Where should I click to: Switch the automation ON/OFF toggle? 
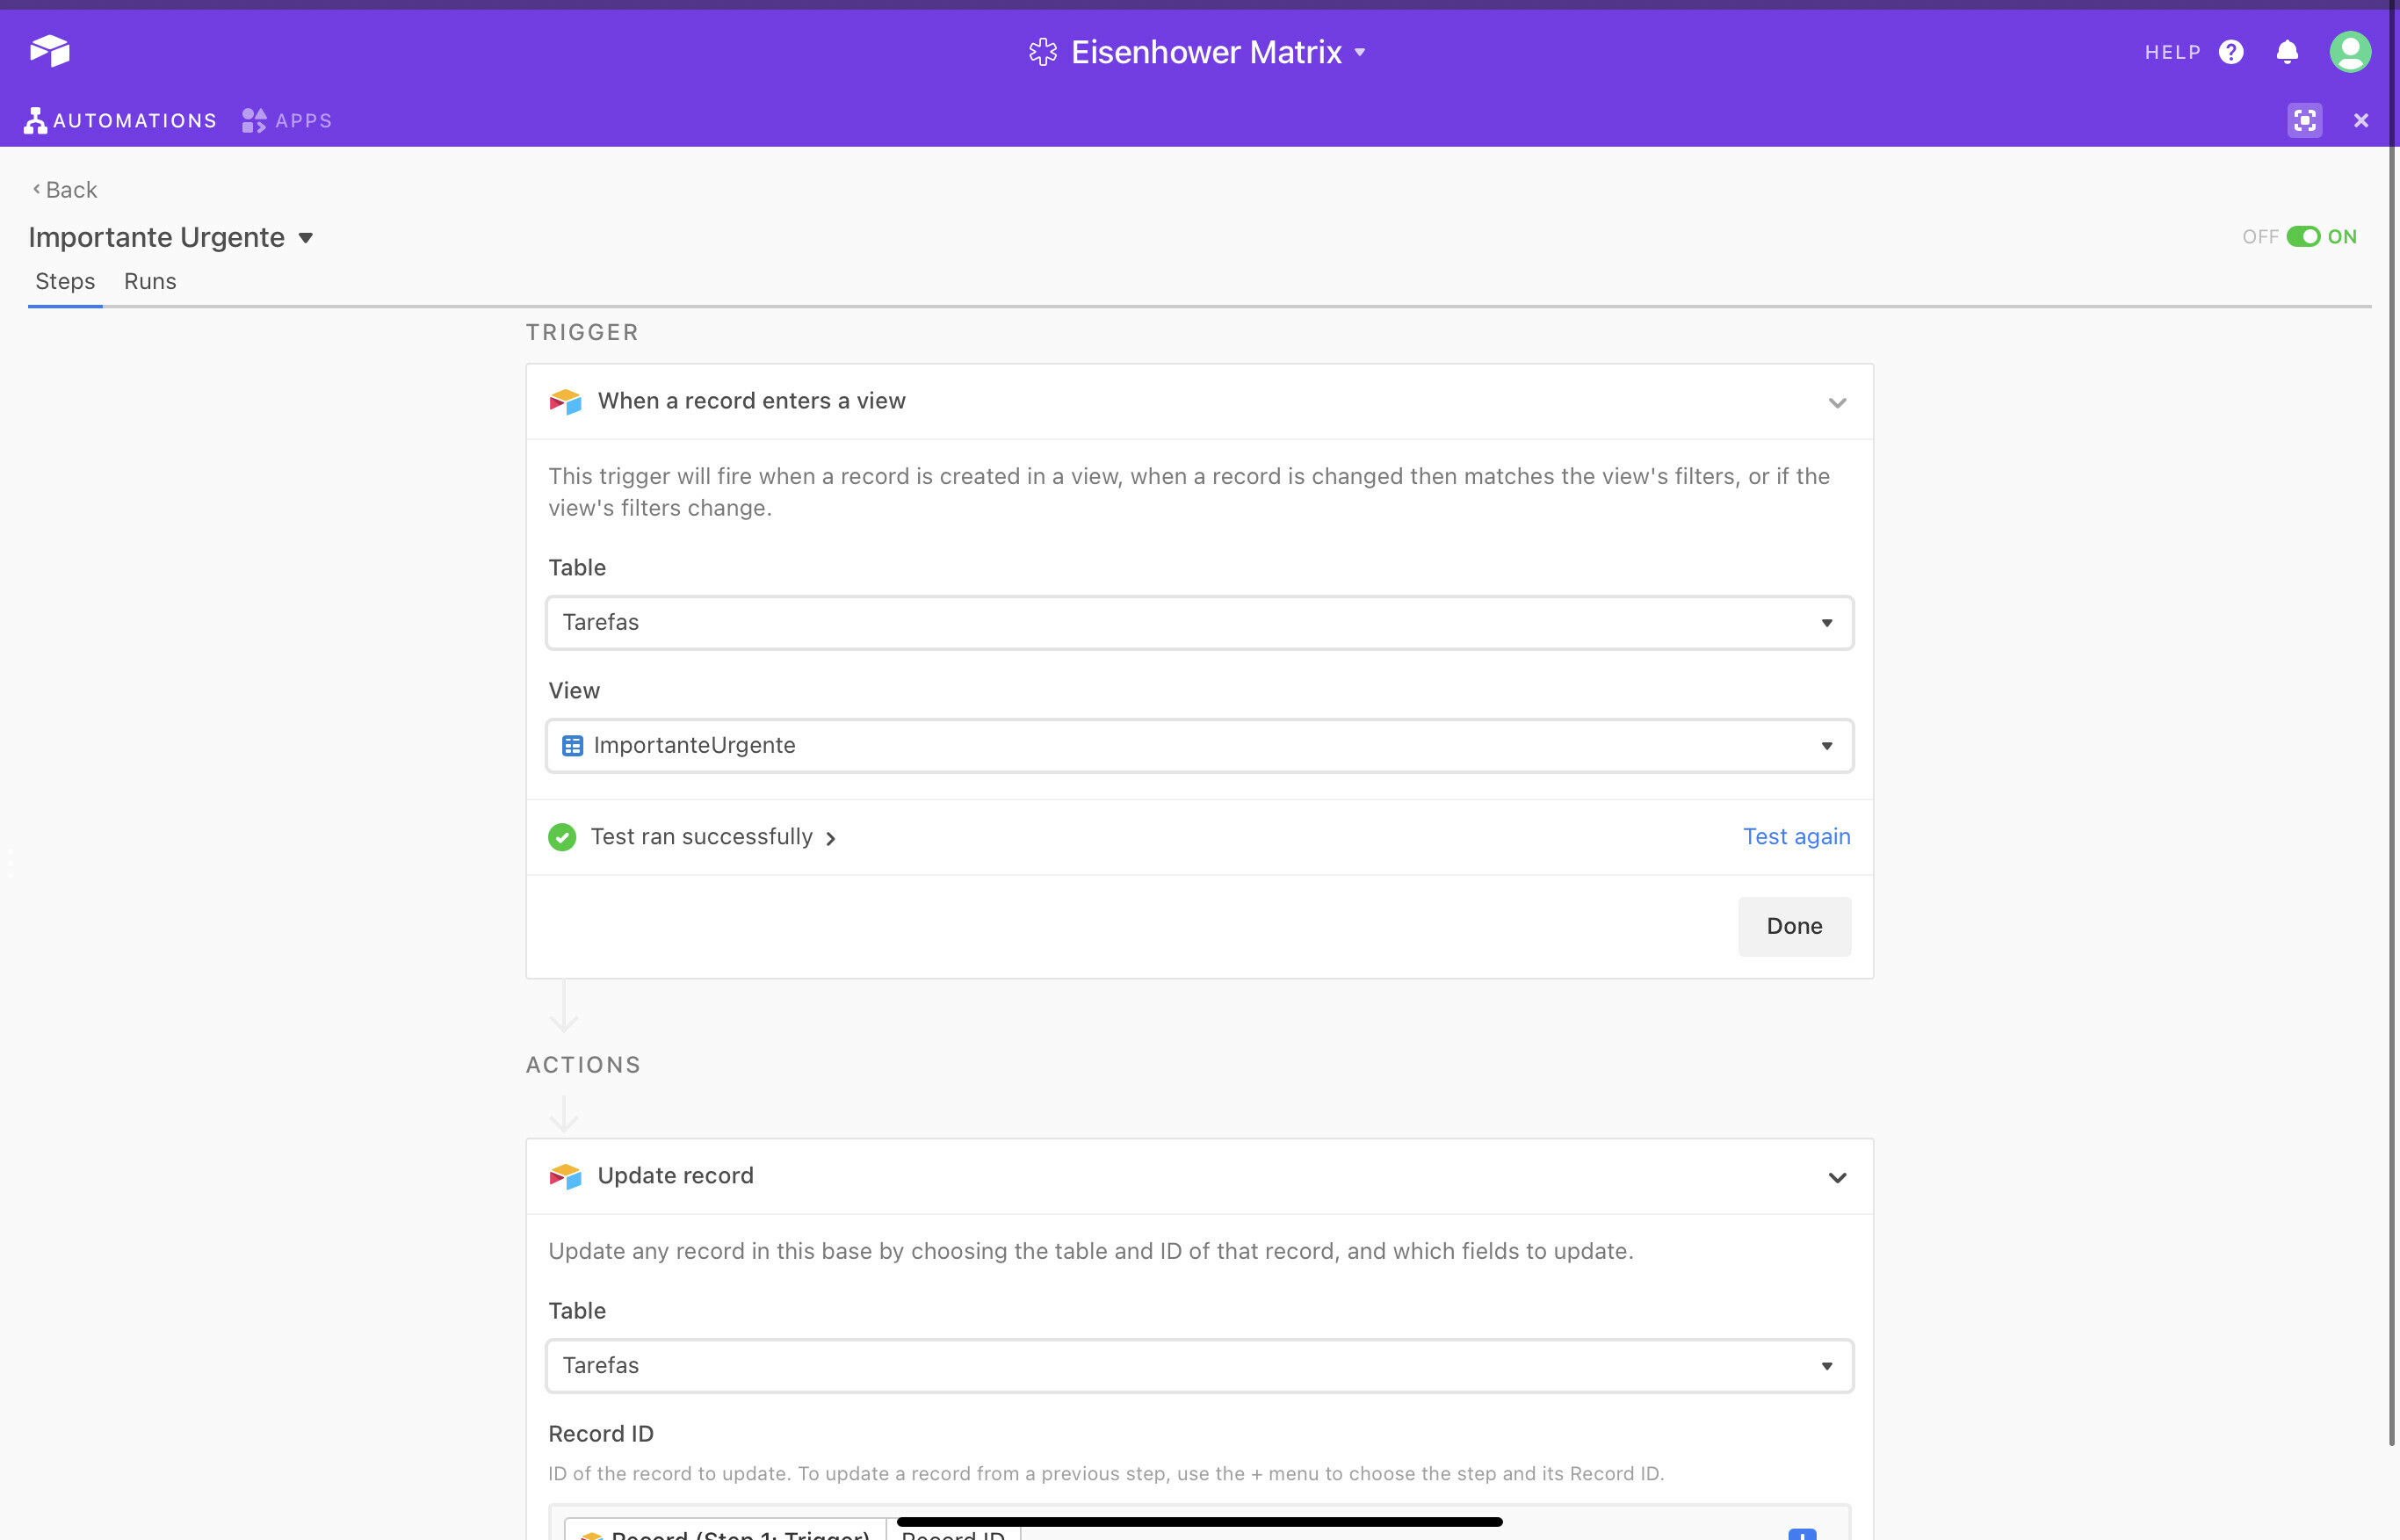[2303, 237]
